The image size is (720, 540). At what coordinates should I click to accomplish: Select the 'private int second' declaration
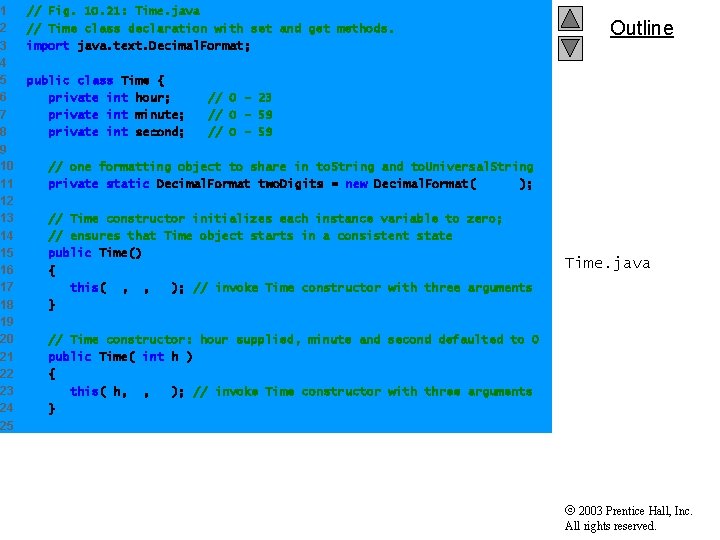click(x=116, y=132)
